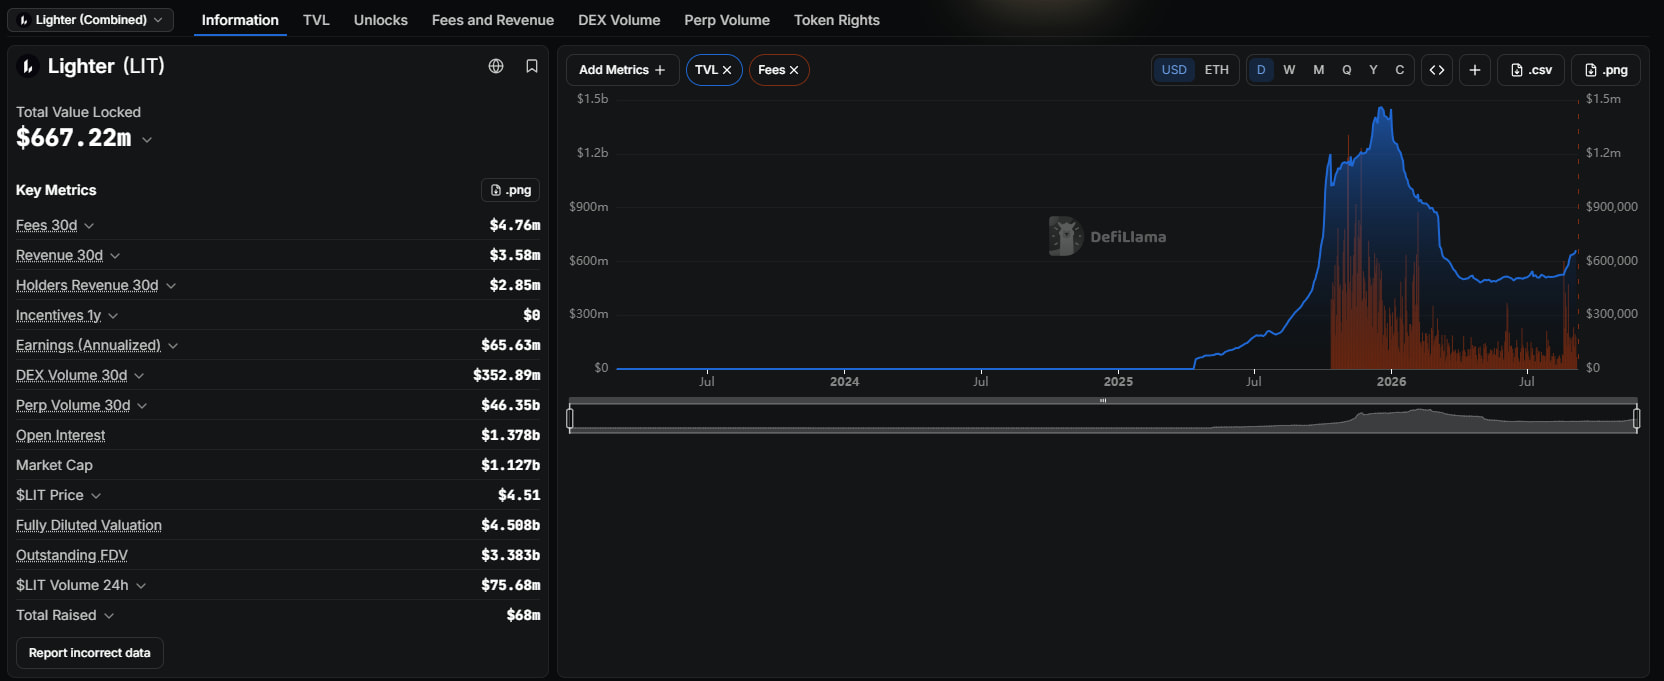Image resolution: width=1664 pixels, height=681 pixels.
Task: Click the $667.22m TVL value
Action: tap(73, 138)
